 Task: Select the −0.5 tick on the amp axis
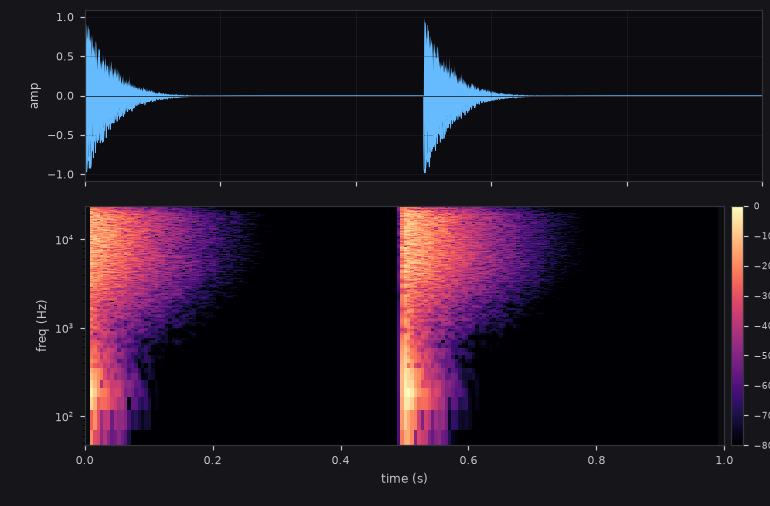click(x=60, y=135)
